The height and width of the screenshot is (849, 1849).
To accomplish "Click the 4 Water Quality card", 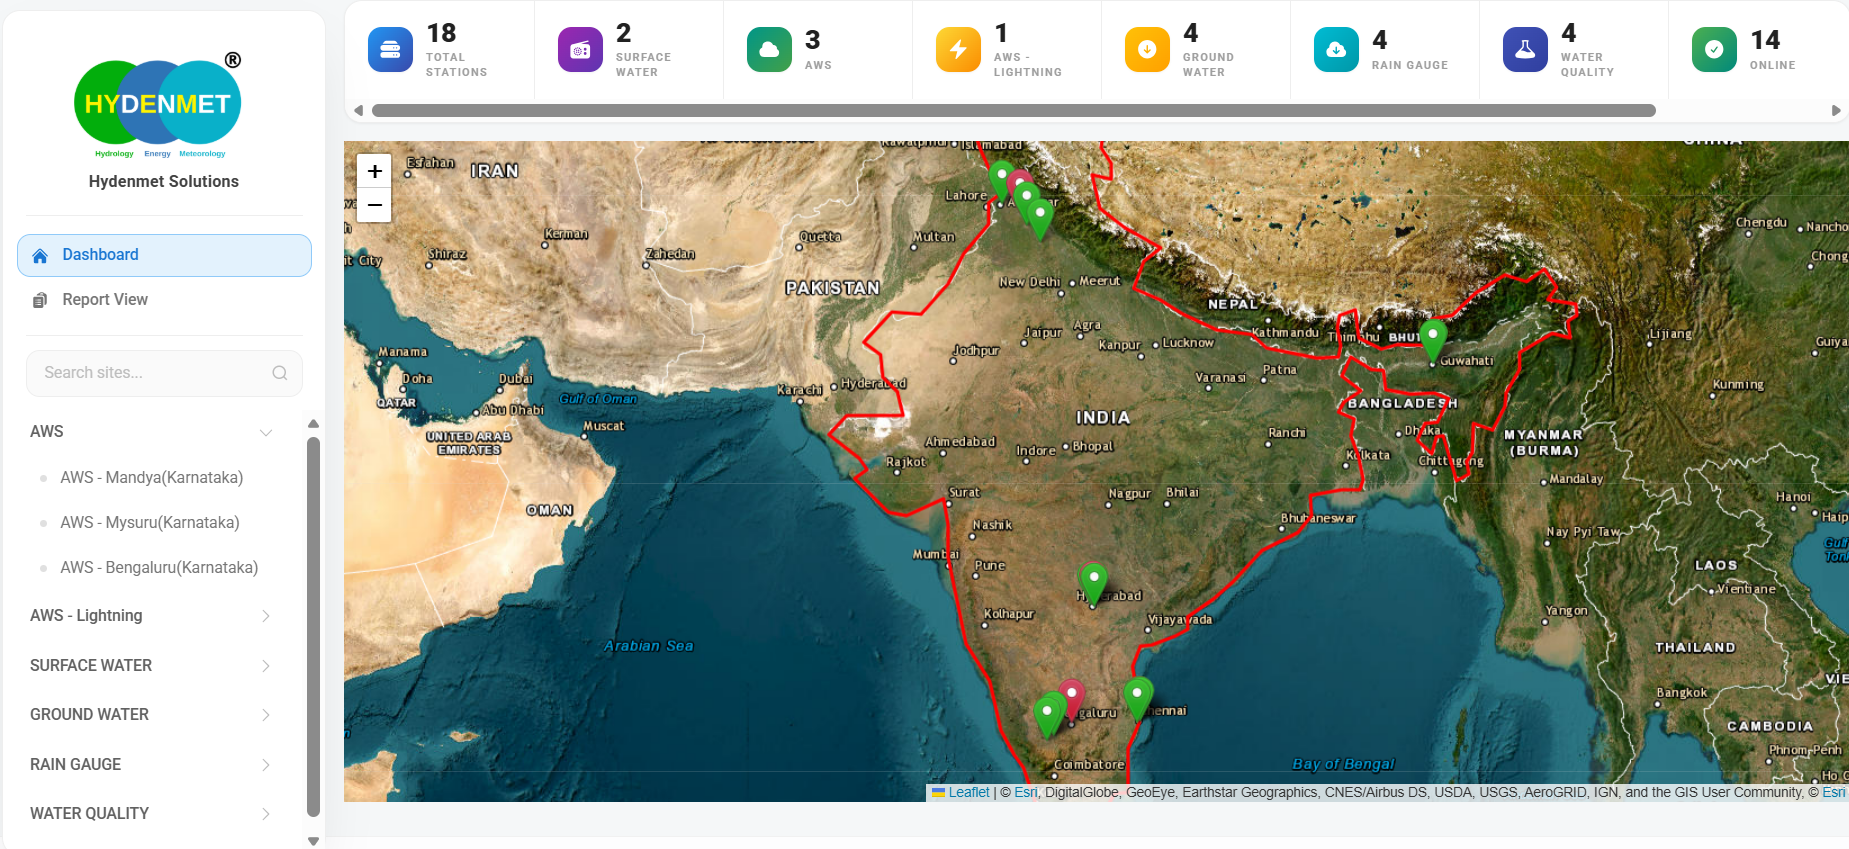I will coord(1574,50).
